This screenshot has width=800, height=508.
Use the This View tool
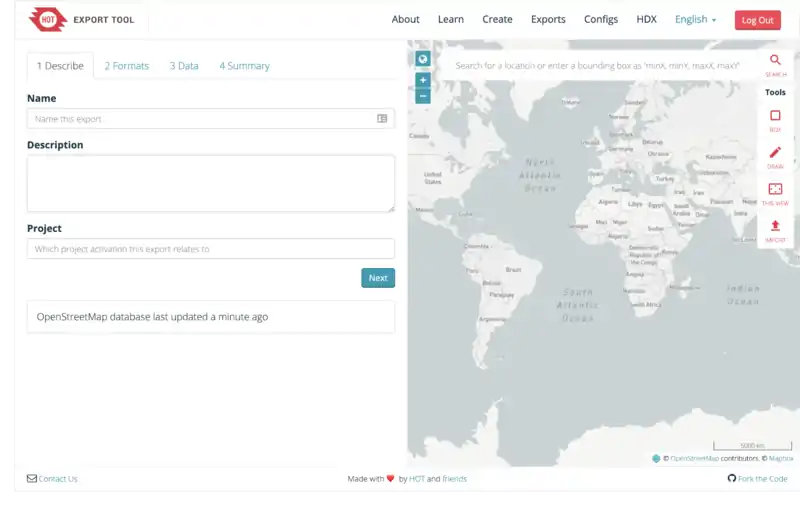775,190
